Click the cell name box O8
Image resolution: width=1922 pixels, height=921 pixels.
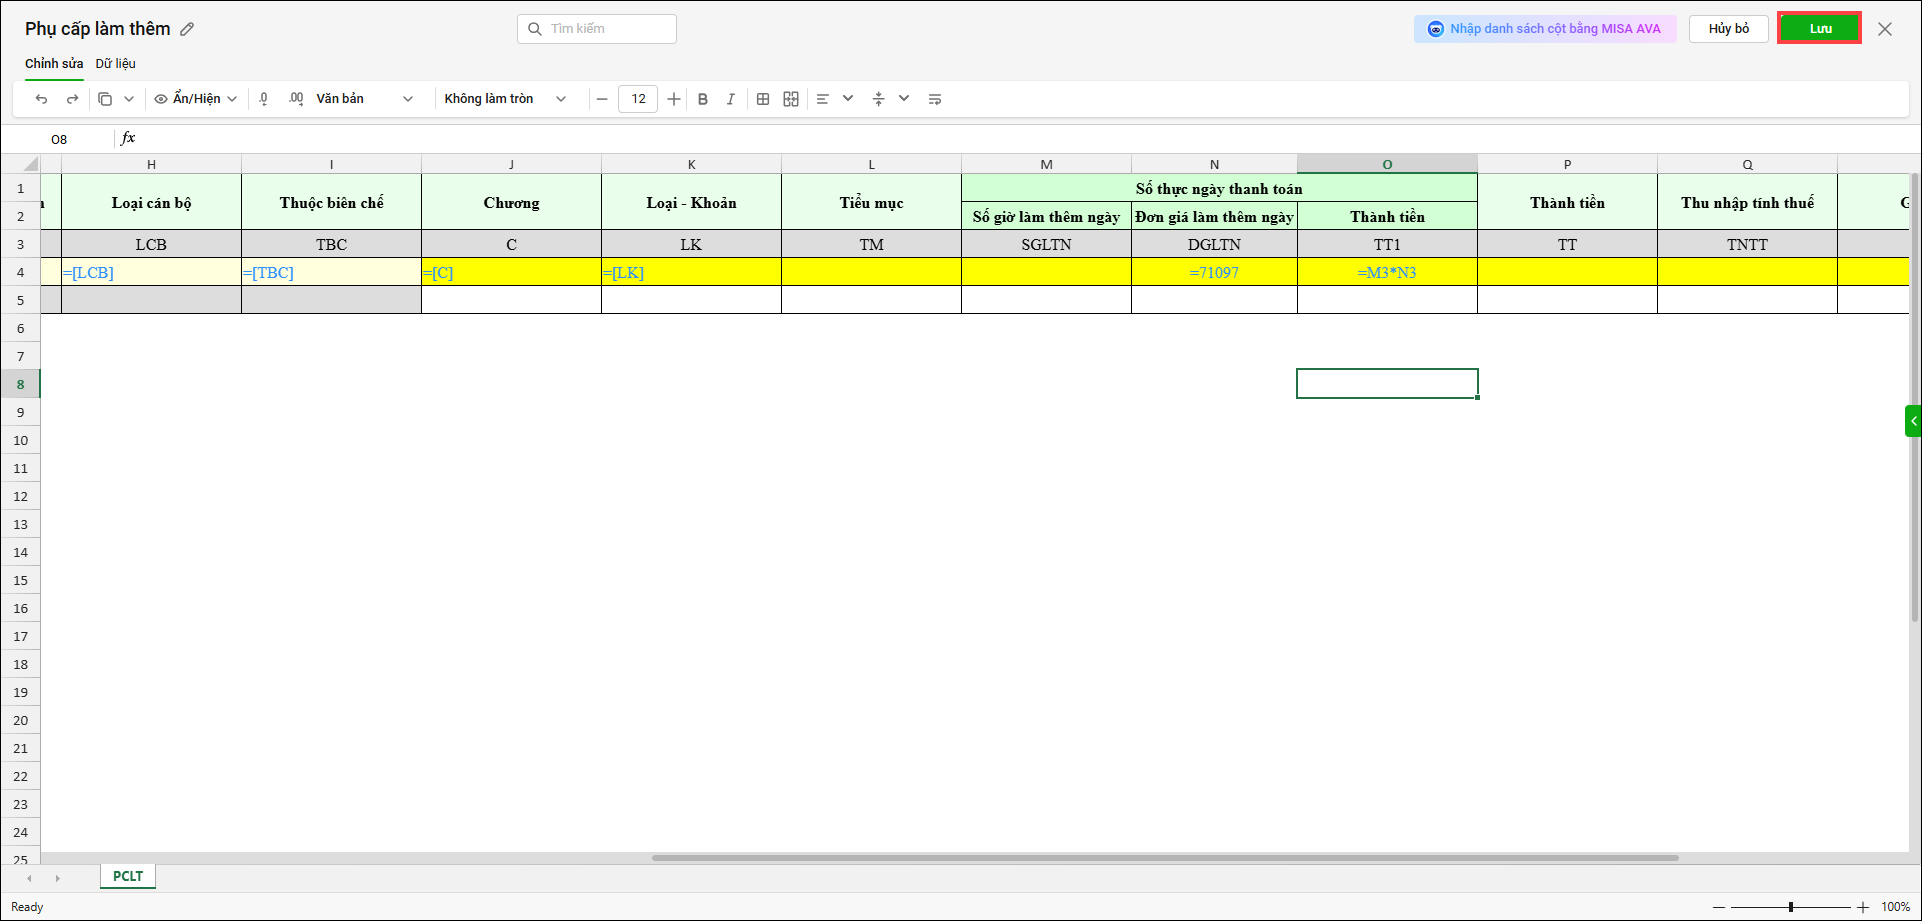[59, 139]
